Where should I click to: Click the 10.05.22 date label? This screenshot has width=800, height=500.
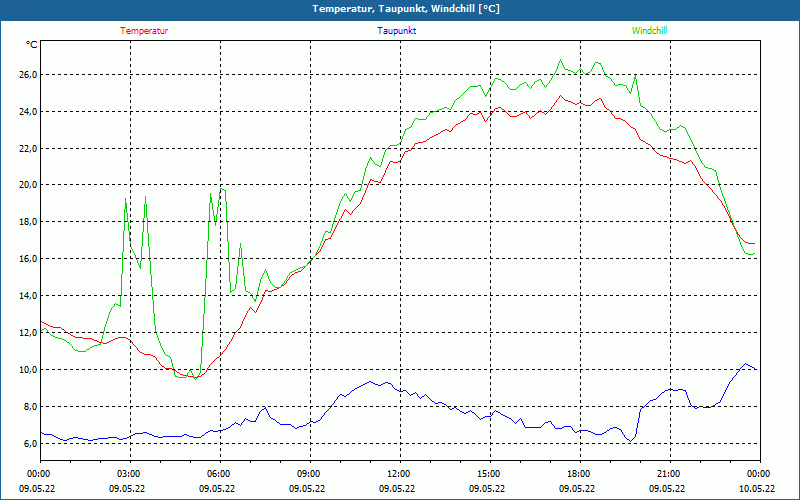pyautogui.click(x=756, y=488)
